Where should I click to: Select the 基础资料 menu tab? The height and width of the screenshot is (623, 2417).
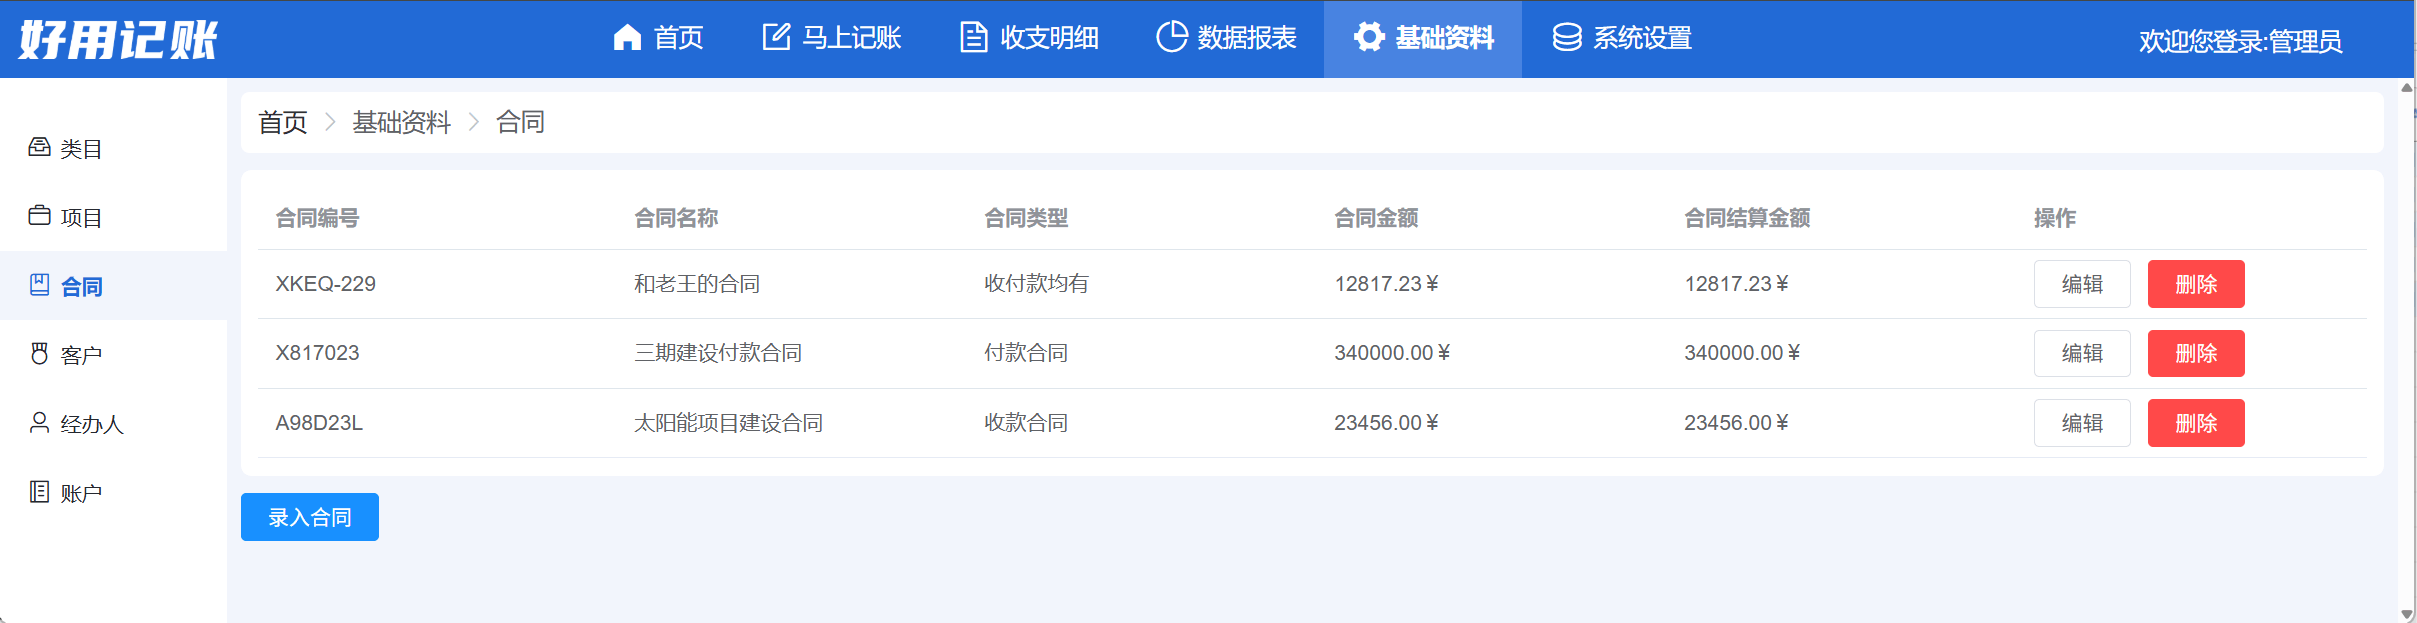pos(1423,38)
